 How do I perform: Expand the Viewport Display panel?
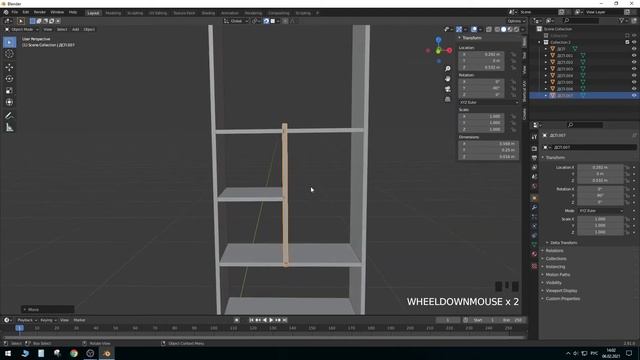pyautogui.click(x=561, y=291)
